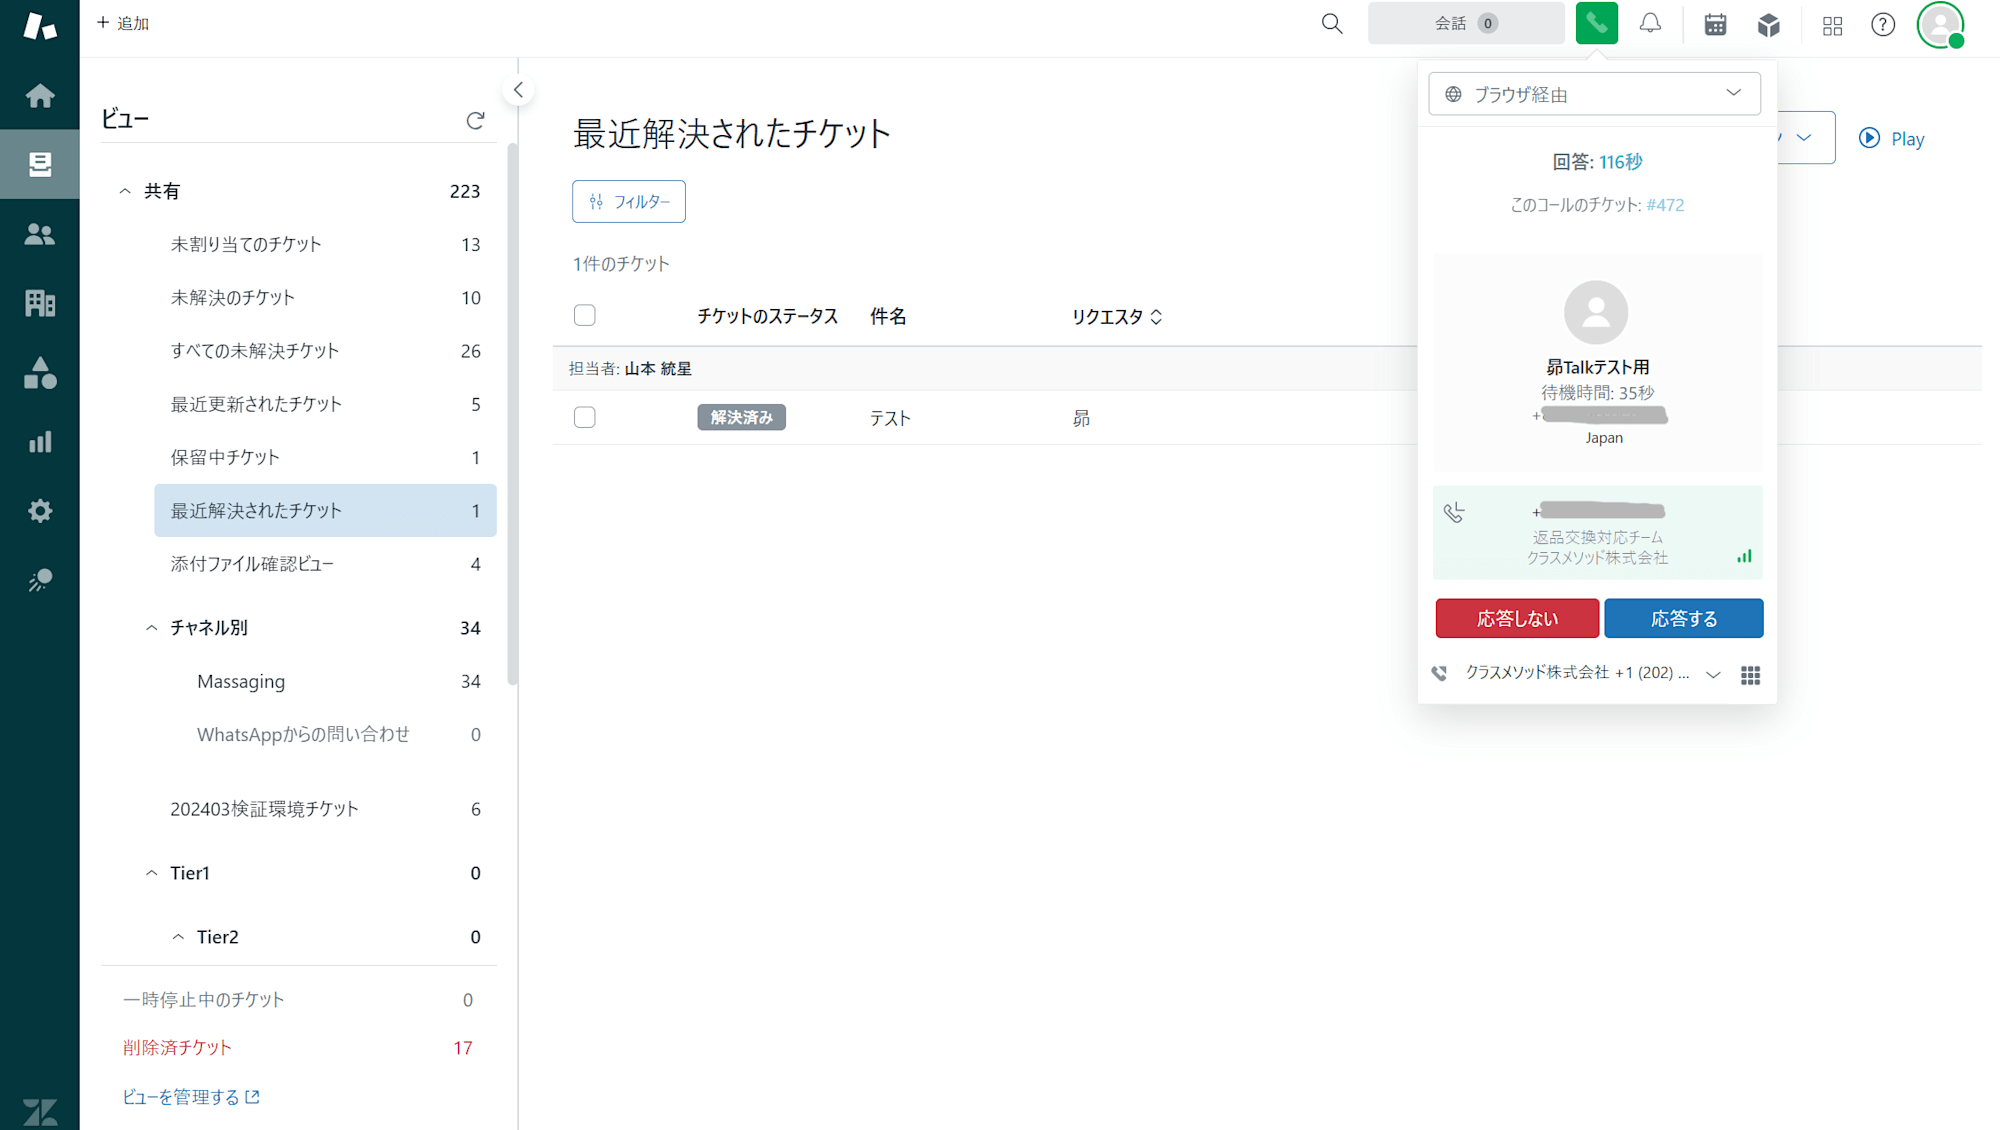Open the 一時停止中のチケット view
Image resolution: width=2000 pixels, height=1130 pixels.
pyautogui.click(x=298, y=1000)
